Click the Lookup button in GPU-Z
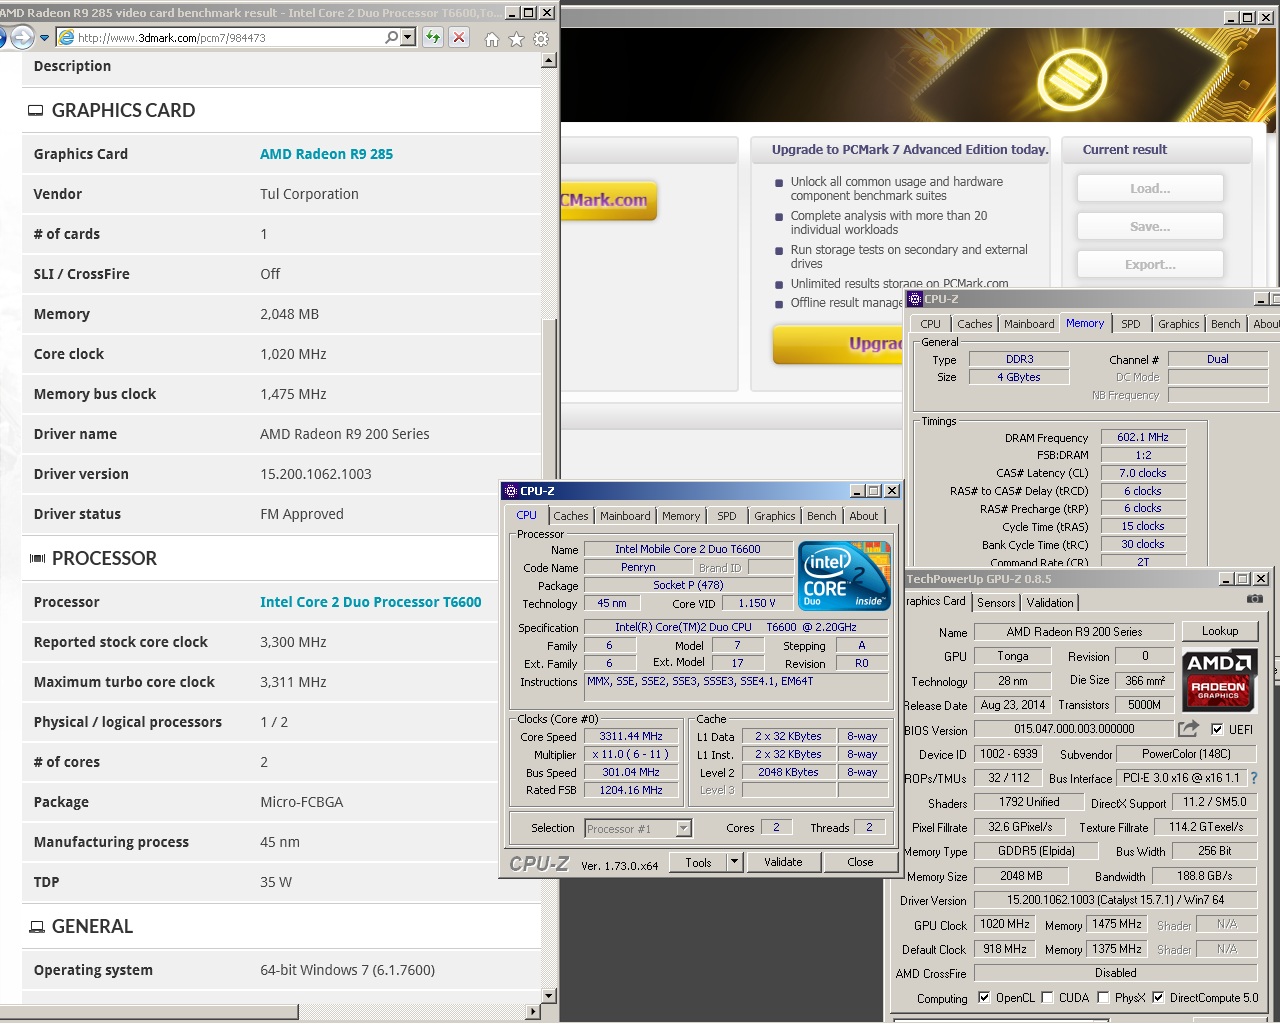 coord(1219,631)
